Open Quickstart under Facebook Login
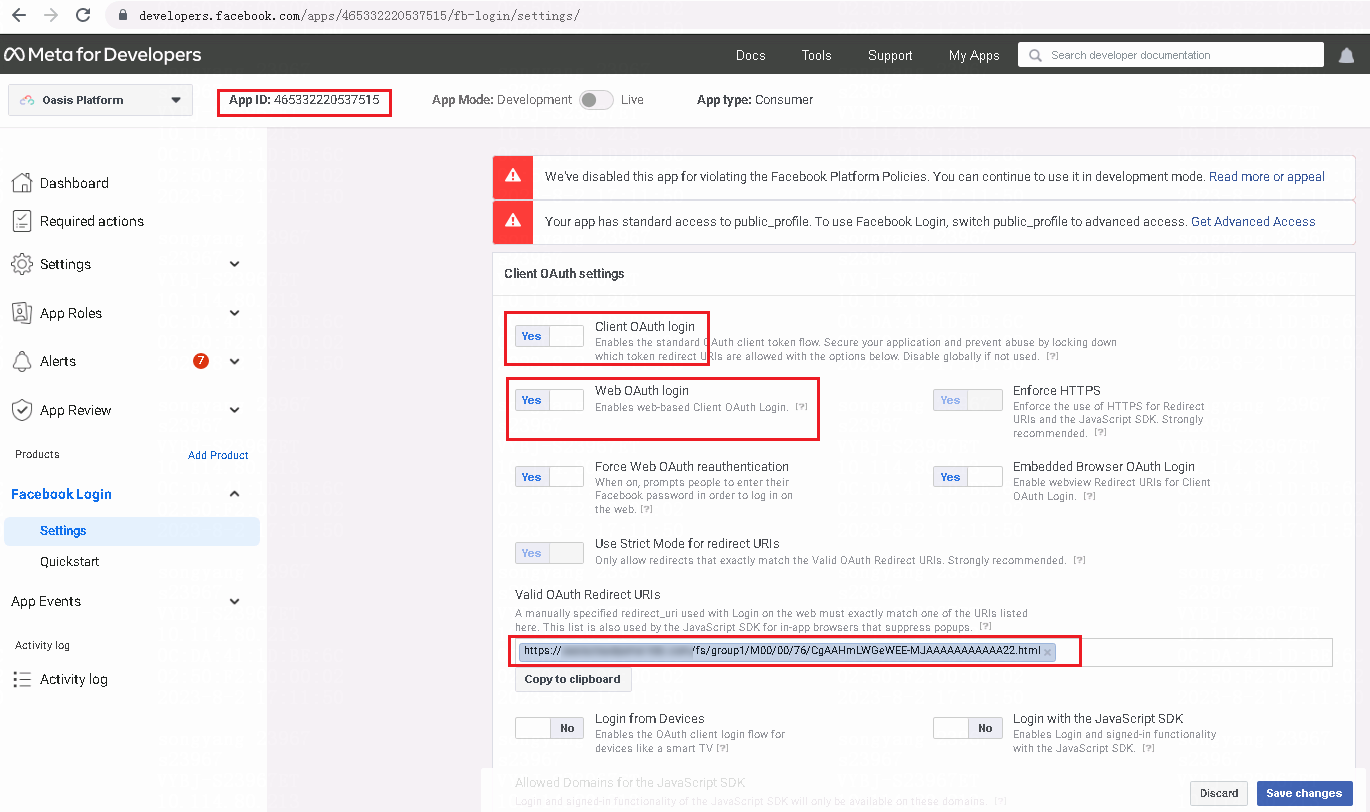Screen dimensions: 1370x812 click(69, 562)
